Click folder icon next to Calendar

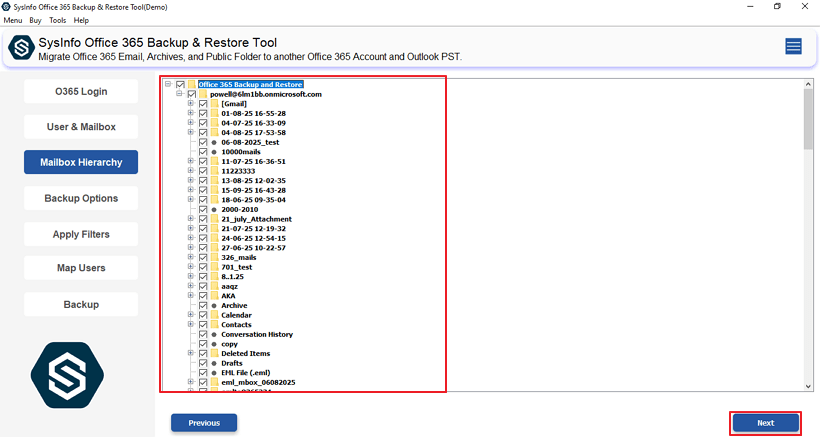pyautogui.click(x=214, y=315)
